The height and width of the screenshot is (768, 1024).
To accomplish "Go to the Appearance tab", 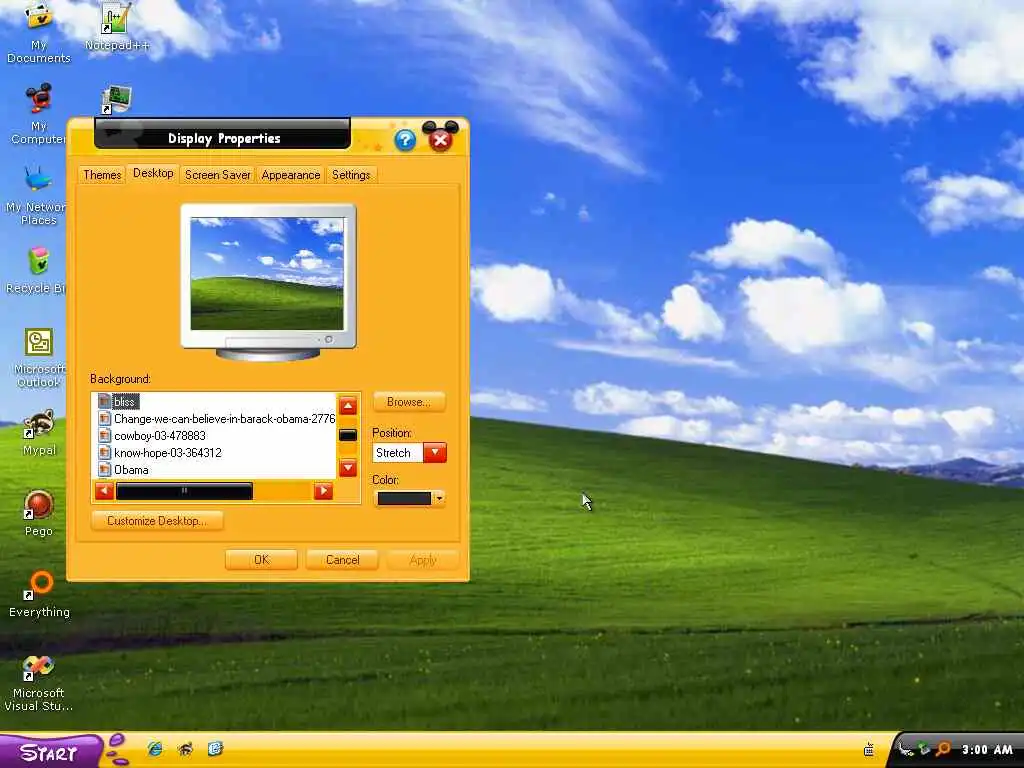I will [291, 175].
